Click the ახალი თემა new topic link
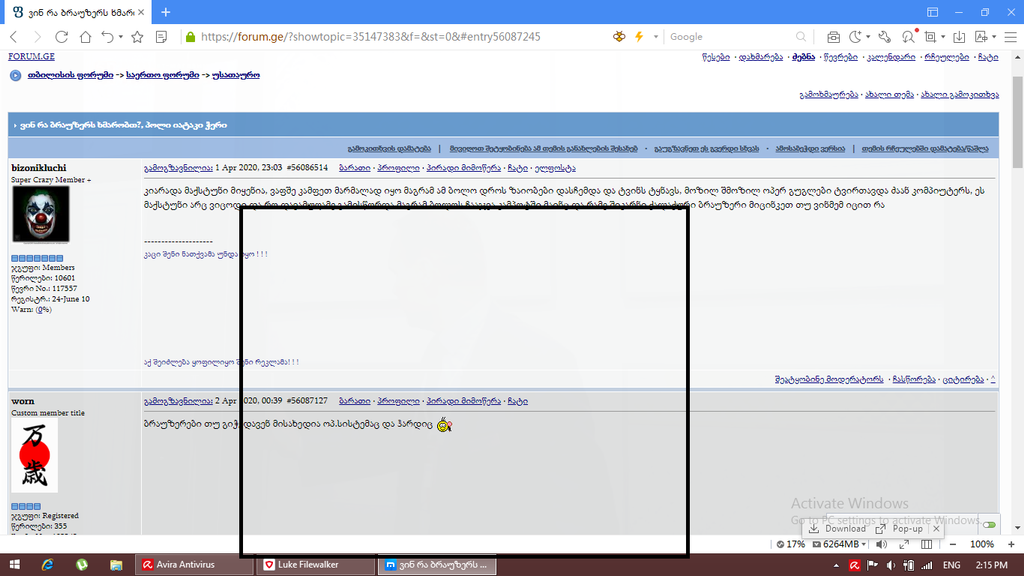Viewport: 1024px width, 576px height. click(x=889, y=95)
